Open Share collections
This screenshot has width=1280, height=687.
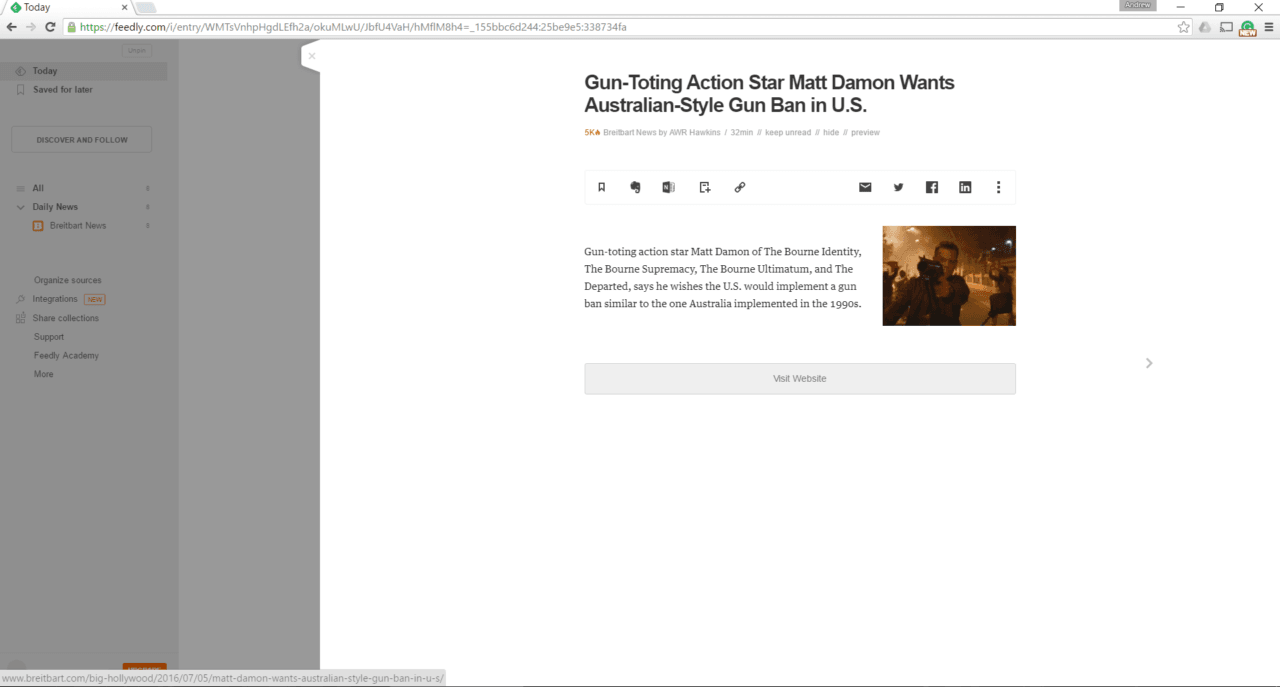[66, 318]
